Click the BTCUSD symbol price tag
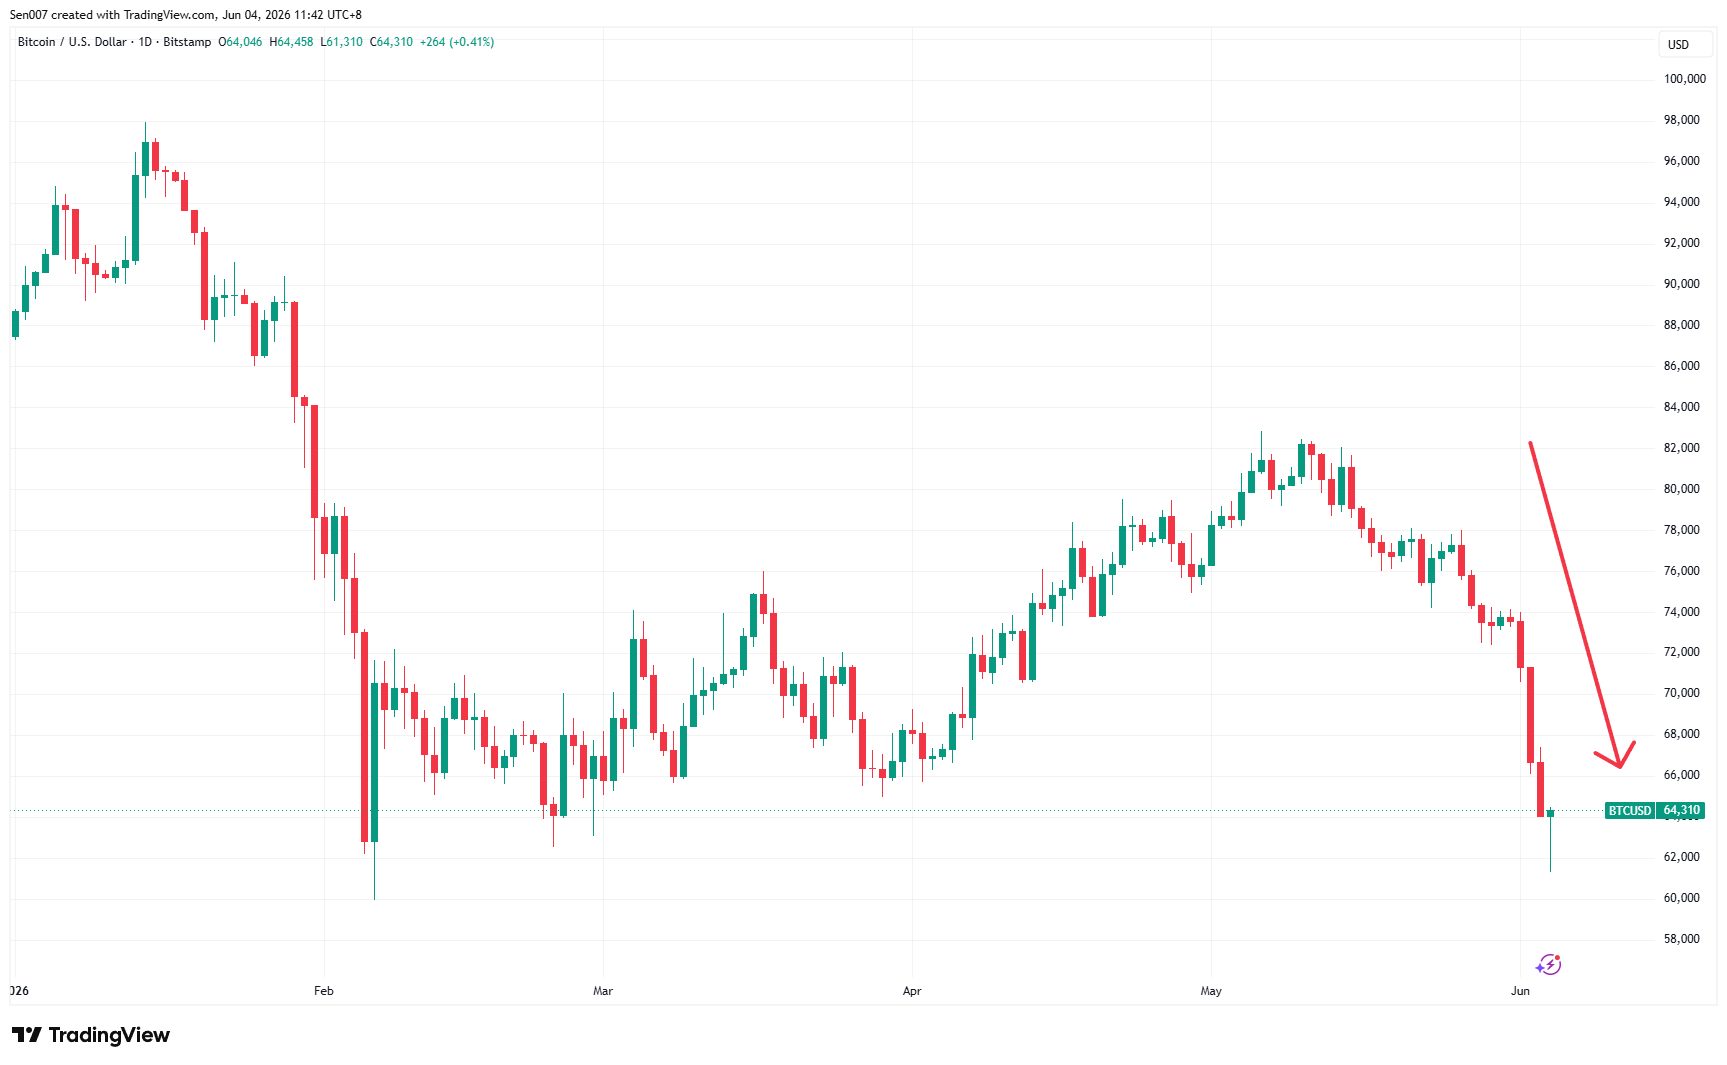This screenshot has height=1065, width=1727. (1630, 811)
